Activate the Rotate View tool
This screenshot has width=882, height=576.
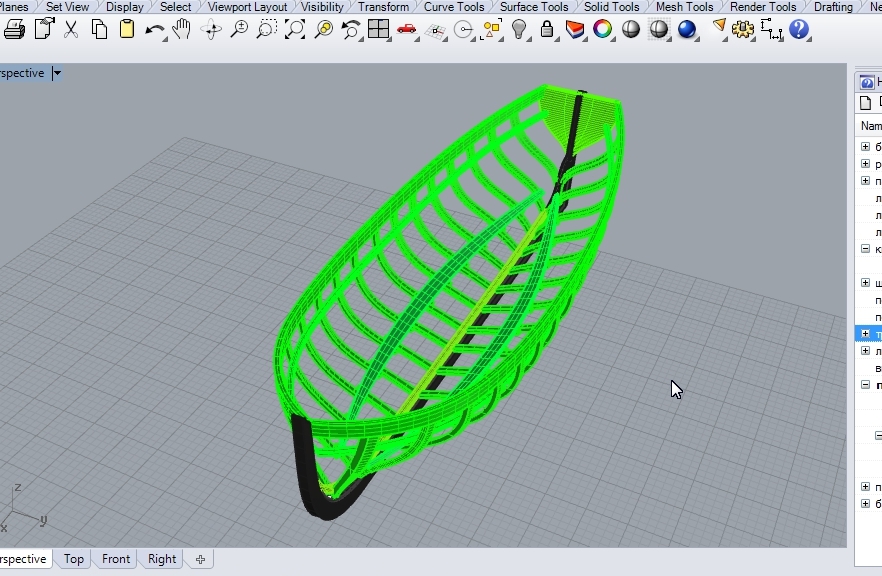tap(211, 29)
